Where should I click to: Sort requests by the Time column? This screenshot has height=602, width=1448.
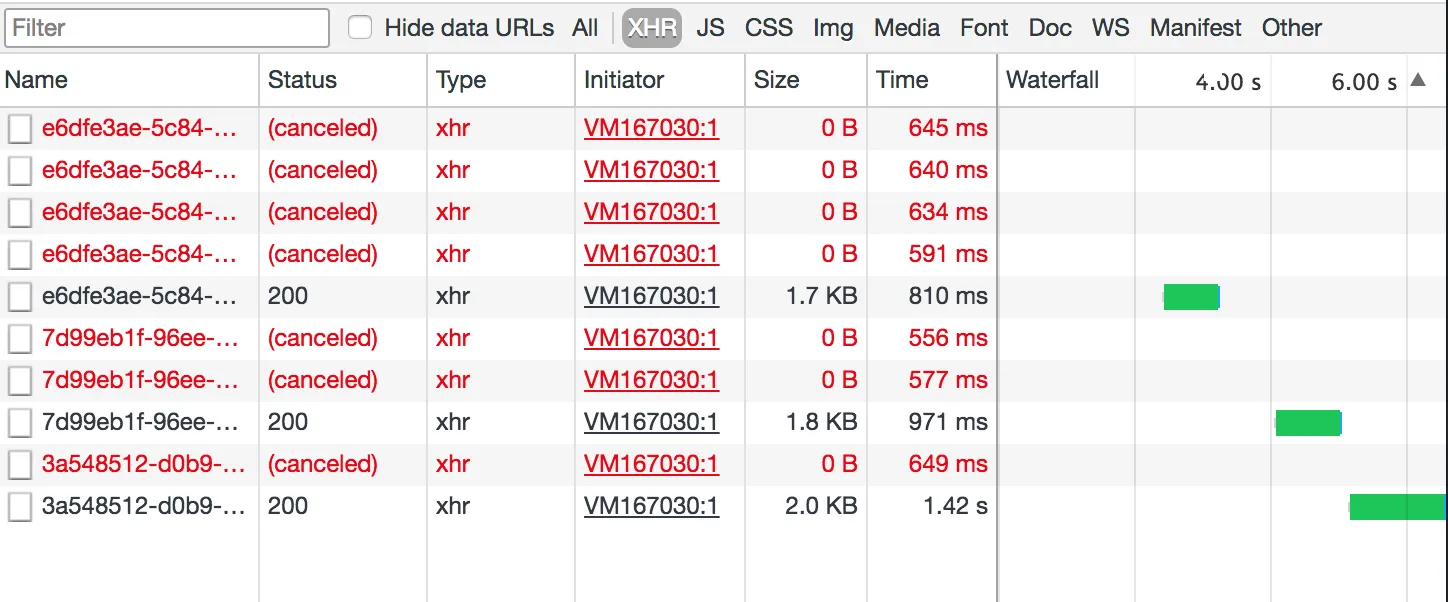[x=903, y=80]
